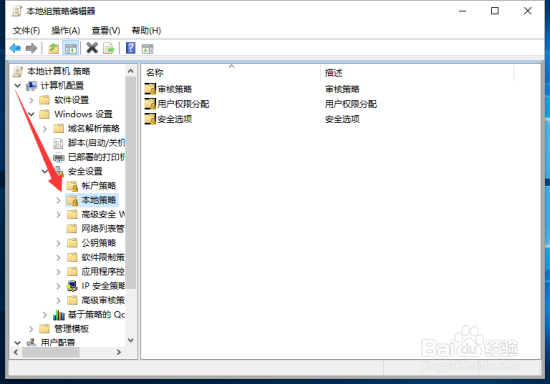Select 网络列表管理 tree item
This screenshot has width=550, height=384.
click(x=103, y=229)
